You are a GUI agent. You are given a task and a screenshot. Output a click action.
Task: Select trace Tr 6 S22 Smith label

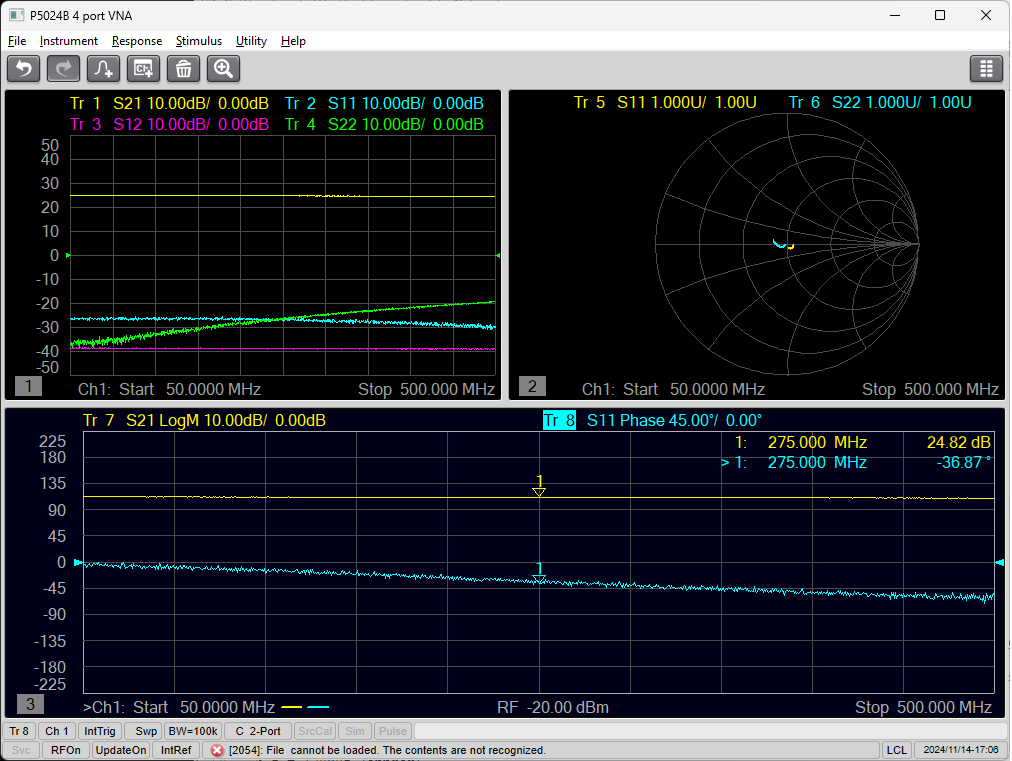click(880, 103)
